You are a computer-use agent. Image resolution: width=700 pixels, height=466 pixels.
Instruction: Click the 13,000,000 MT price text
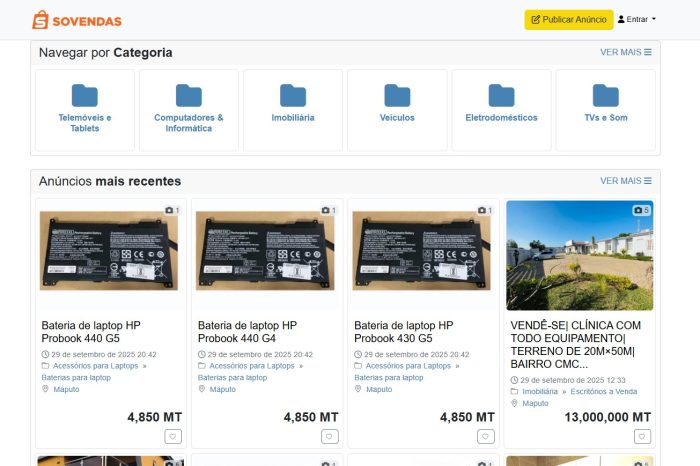(608, 417)
